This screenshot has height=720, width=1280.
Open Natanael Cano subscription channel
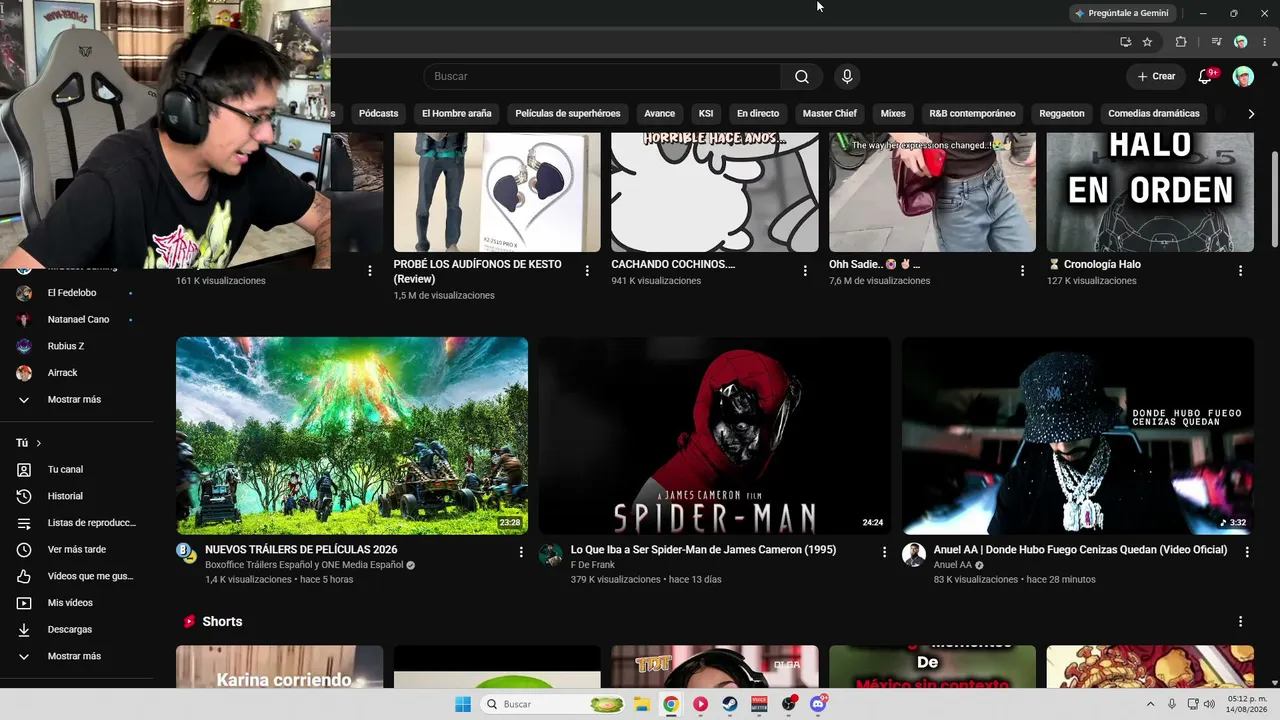point(77,320)
